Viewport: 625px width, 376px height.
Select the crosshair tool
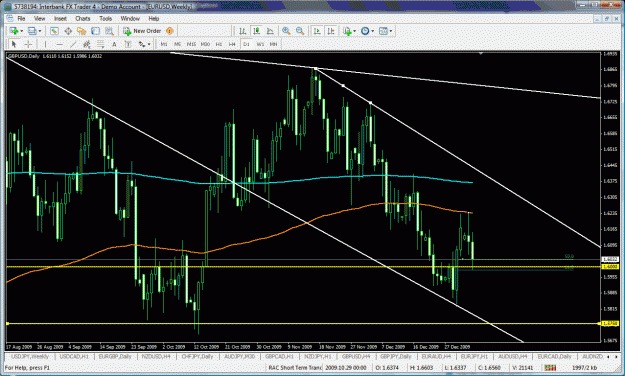[28, 44]
